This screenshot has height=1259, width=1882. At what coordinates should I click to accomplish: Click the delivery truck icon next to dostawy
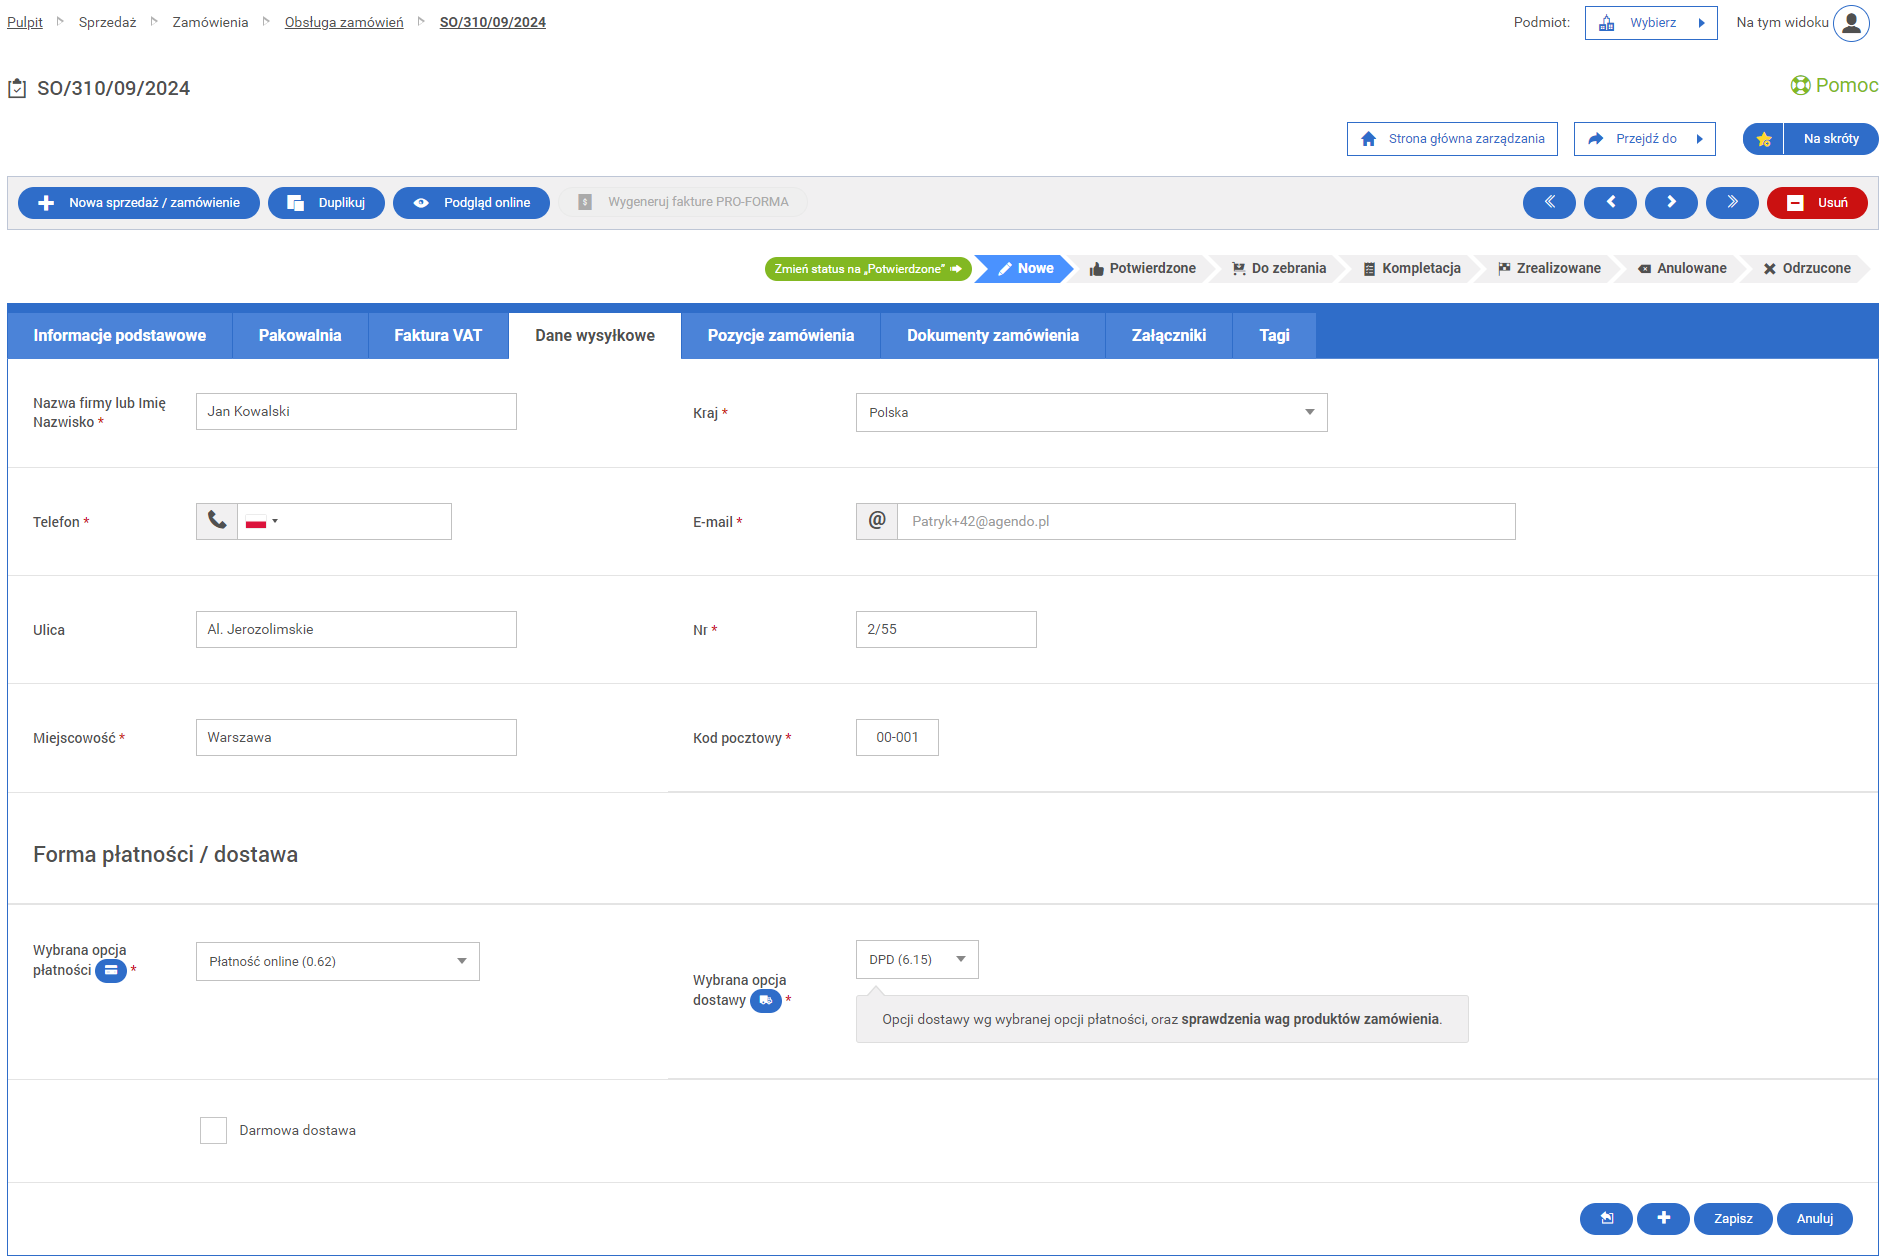[x=765, y=1000]
